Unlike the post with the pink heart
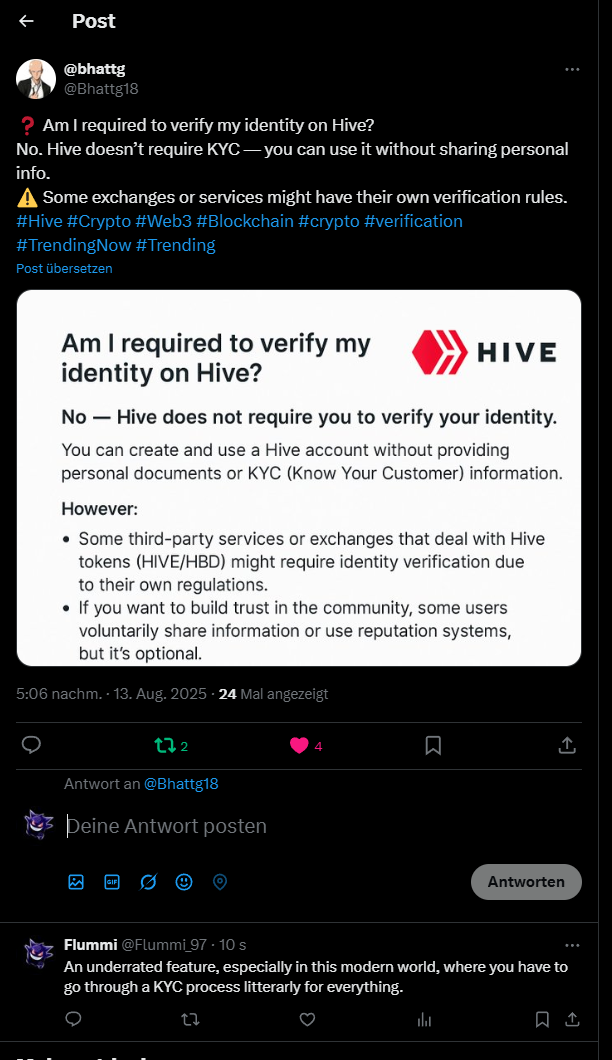Viewport: 612px width, 1060px height. pos(299,745)
